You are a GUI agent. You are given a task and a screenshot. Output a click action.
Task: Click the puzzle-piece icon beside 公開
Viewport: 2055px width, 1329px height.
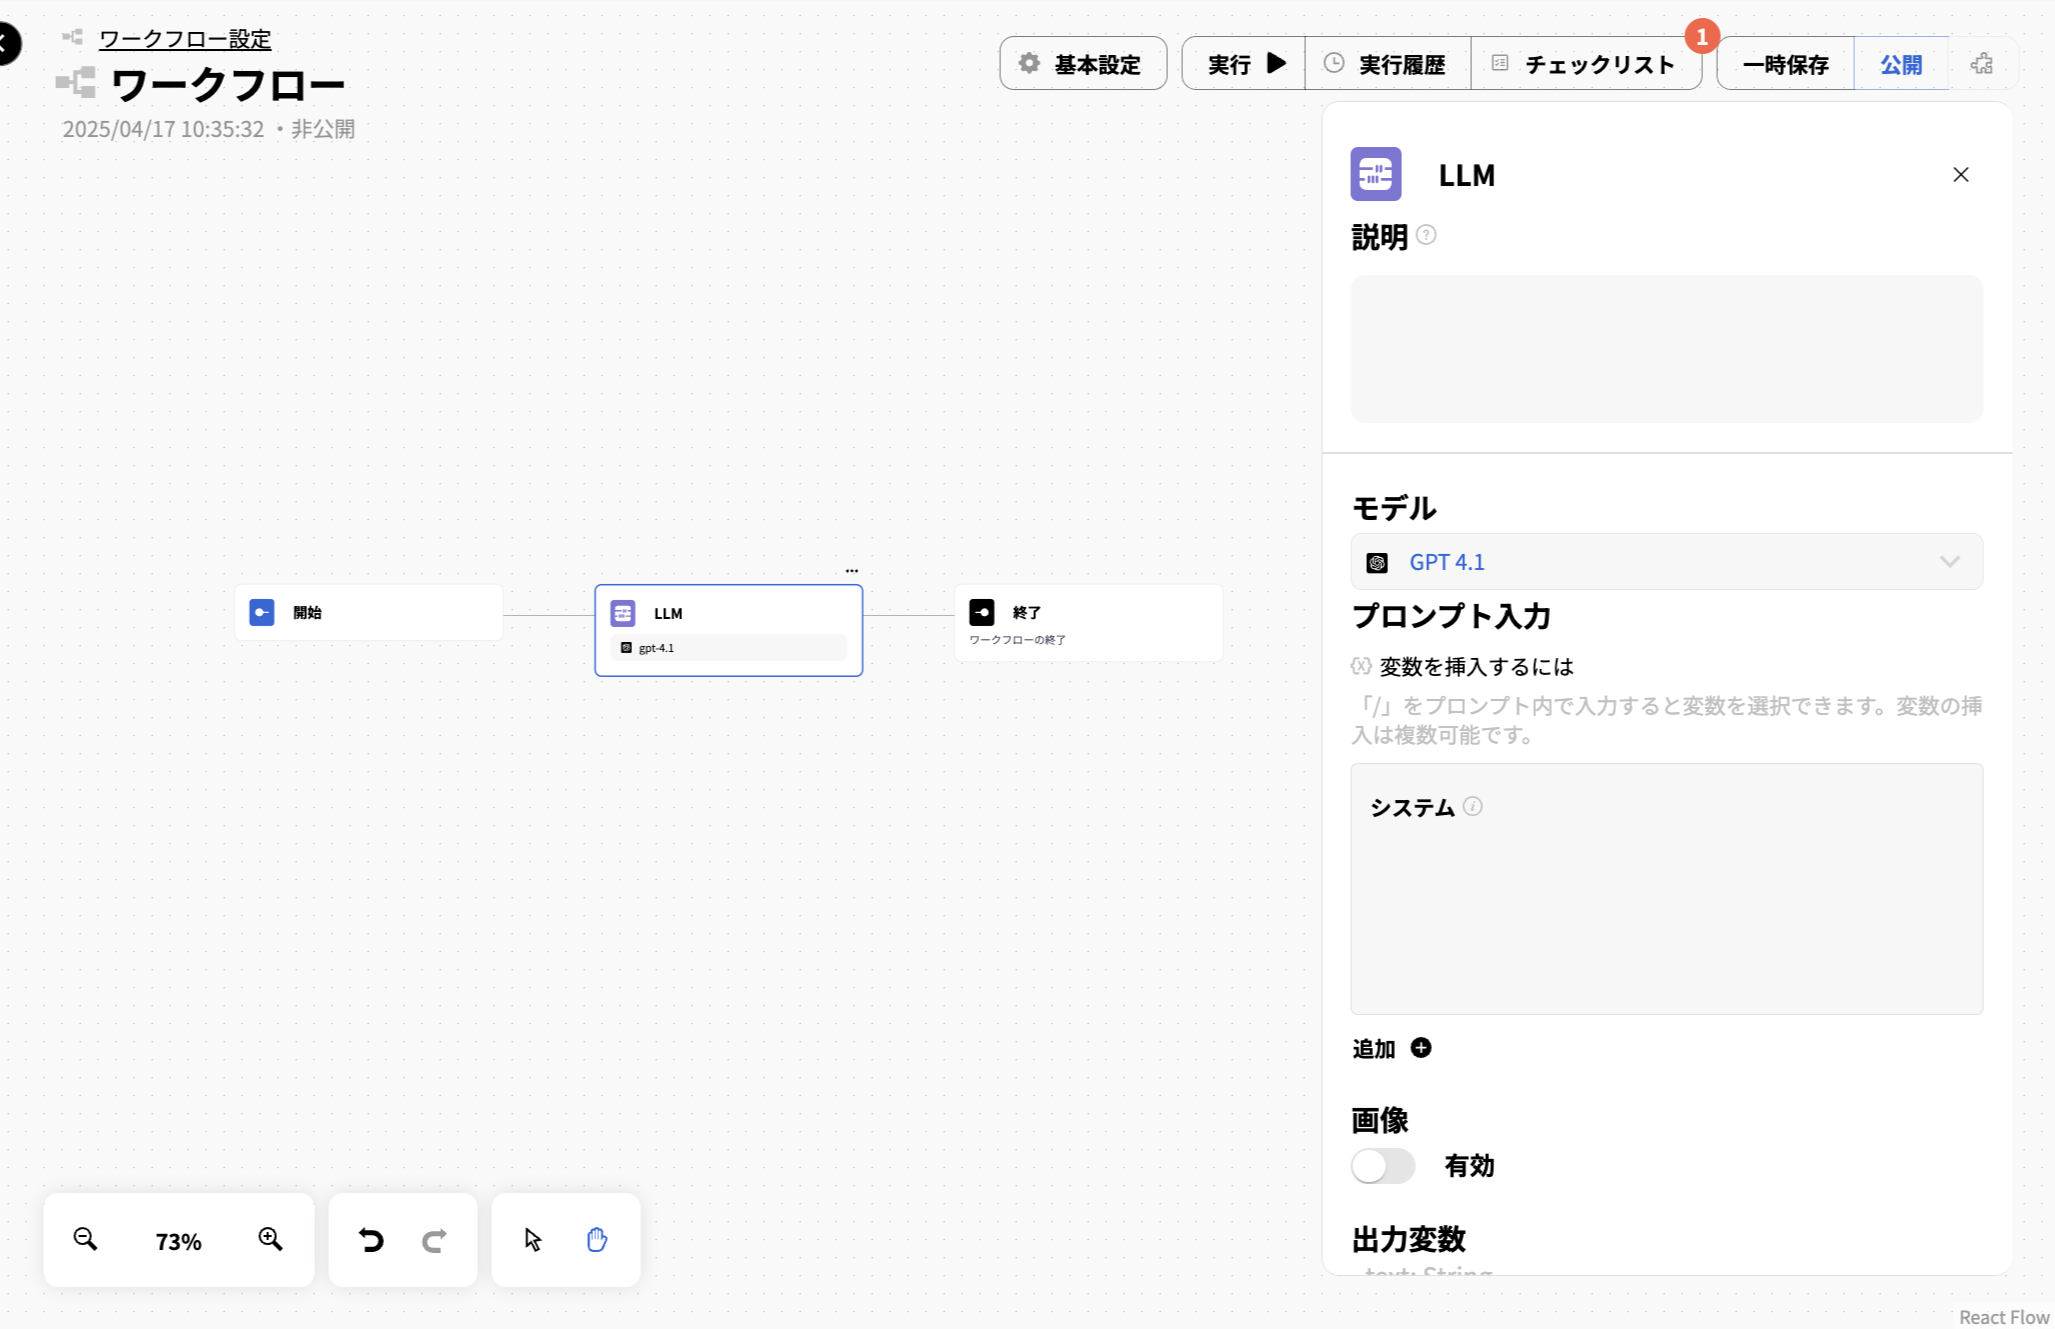point(1983,63)
